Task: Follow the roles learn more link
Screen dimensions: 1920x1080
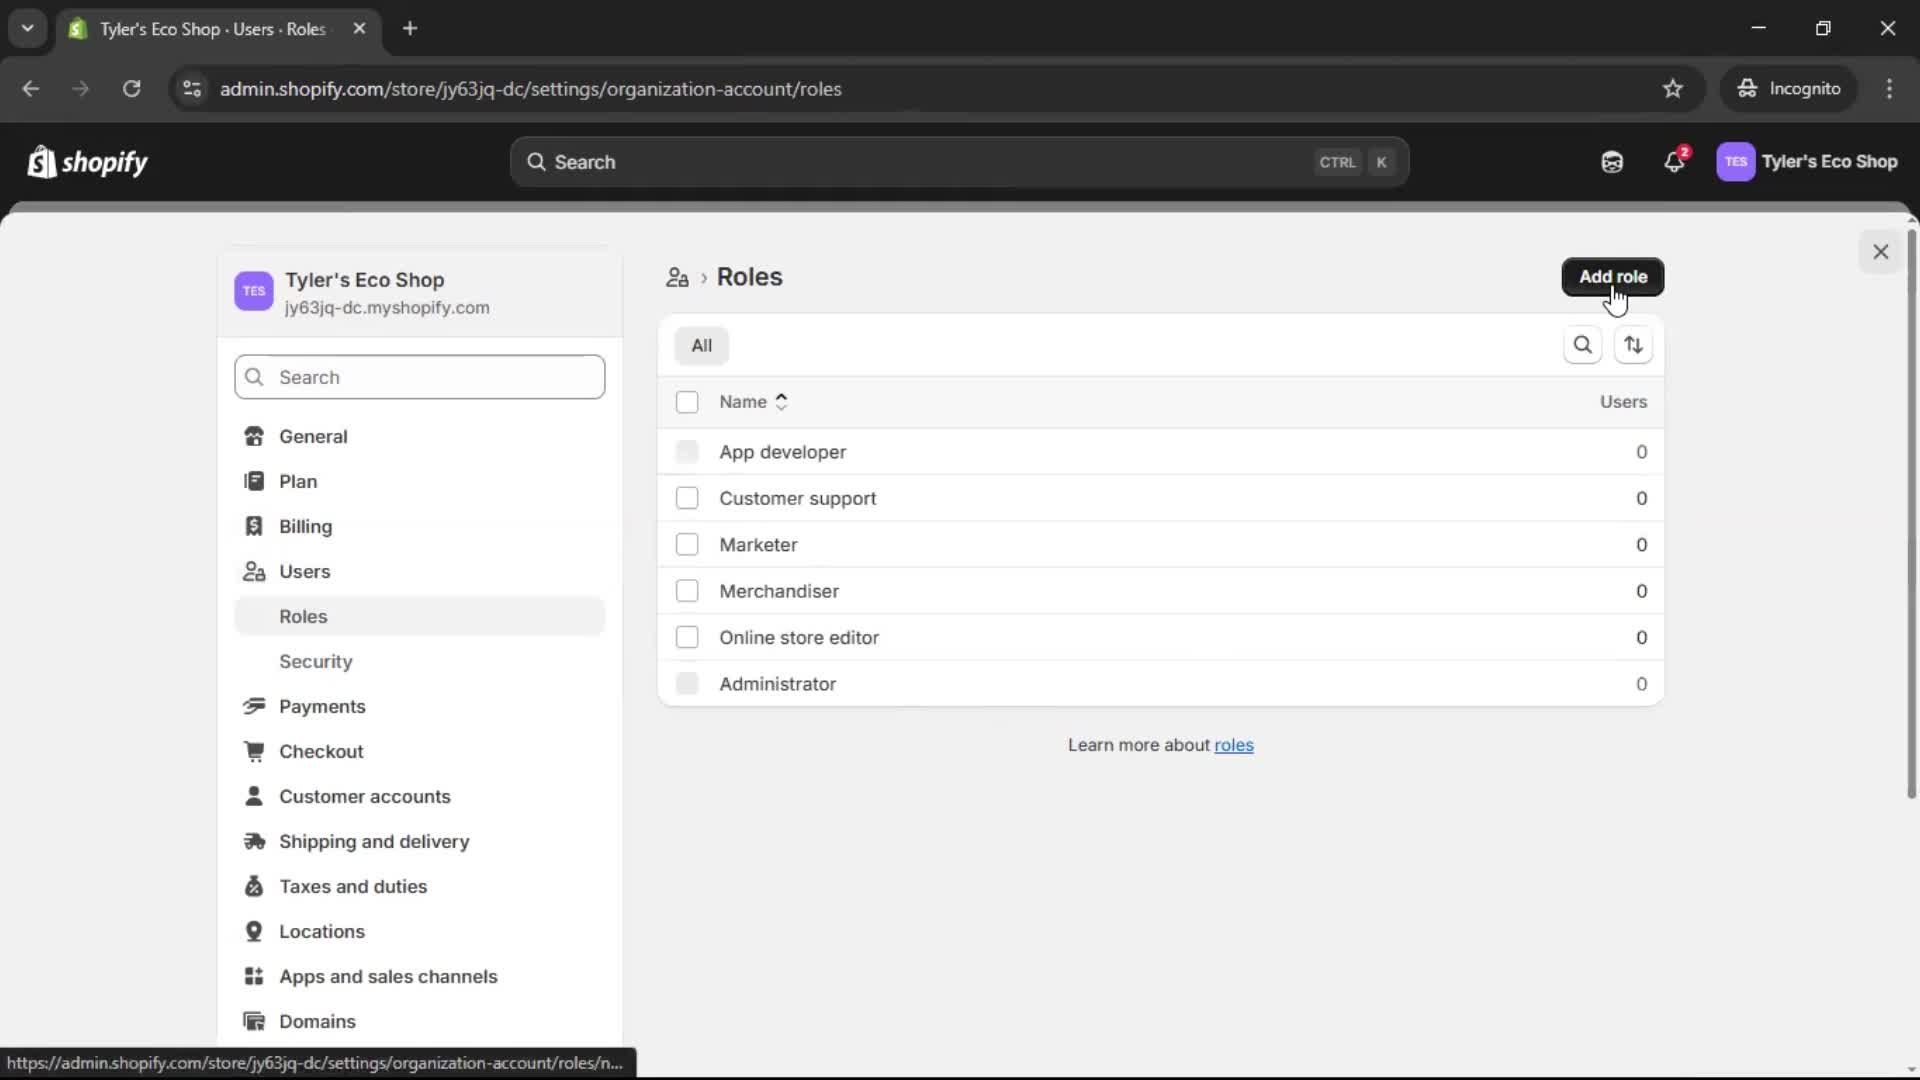Action: pyautogui.click(x=1234, y=745)
